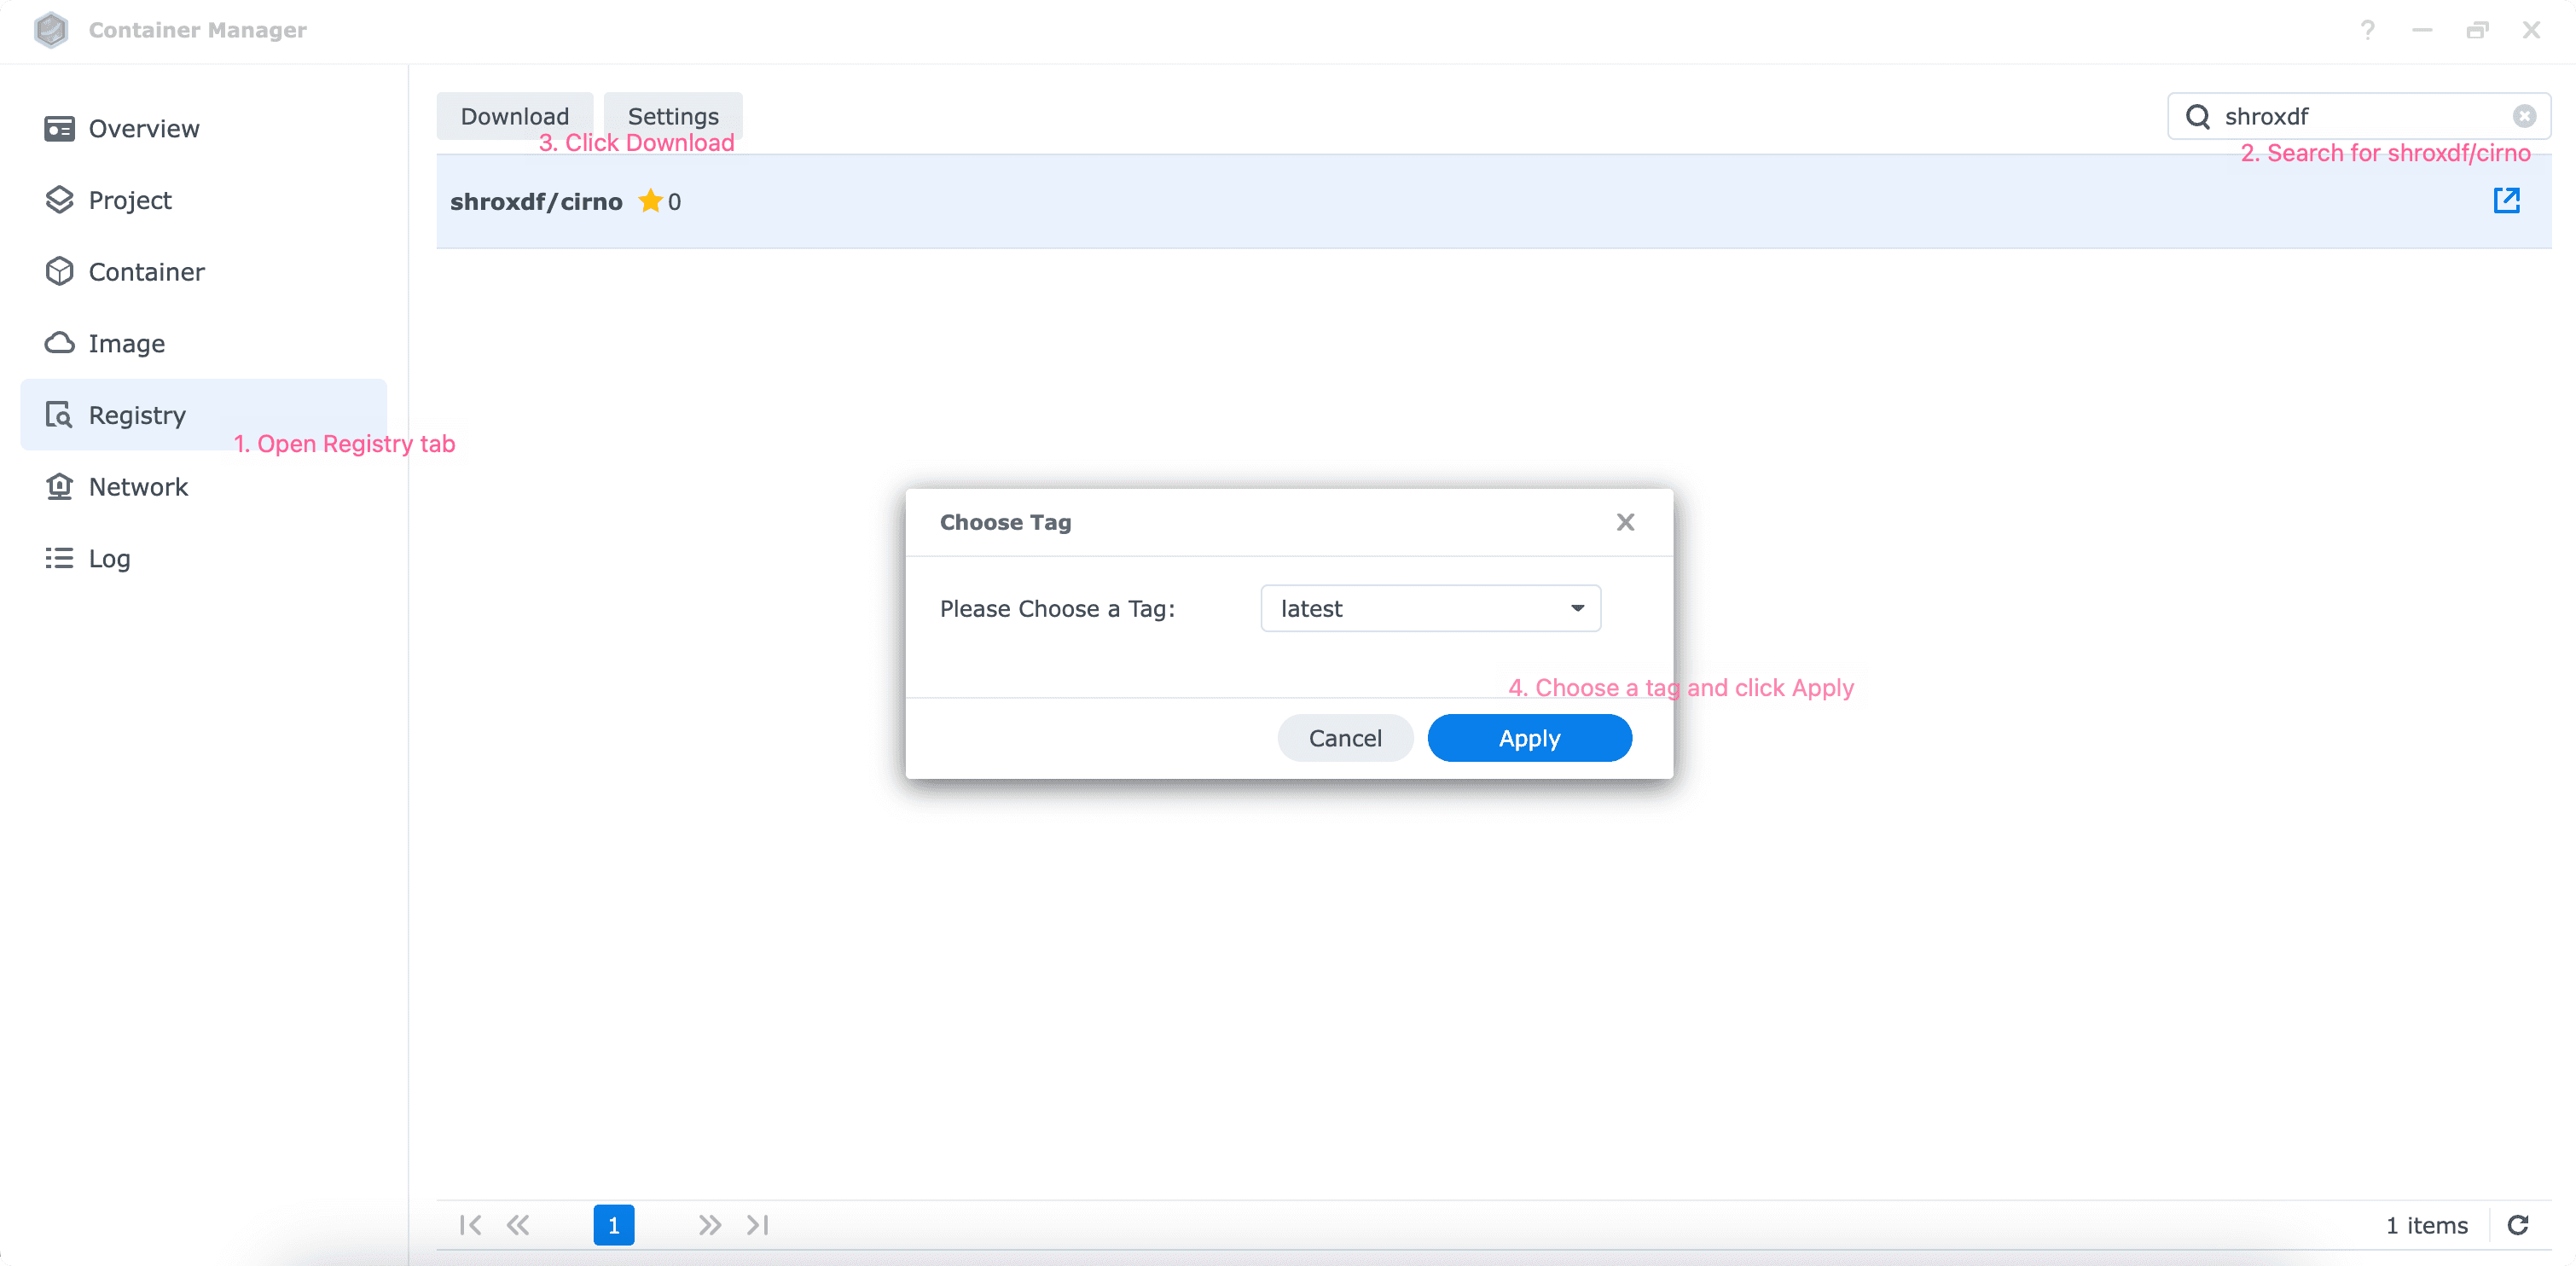
Task: Click the Settings tab button
Action: tap(673, 116)
